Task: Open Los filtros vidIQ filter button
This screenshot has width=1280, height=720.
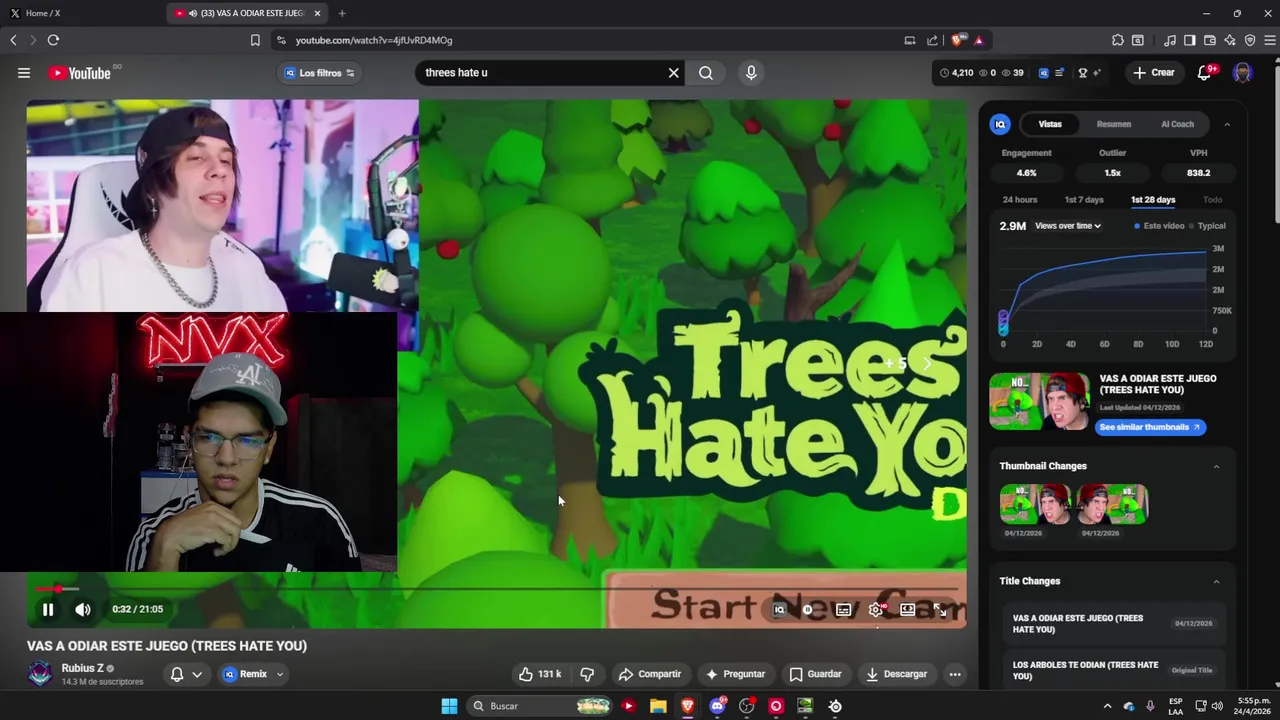Action: point(320,73)
